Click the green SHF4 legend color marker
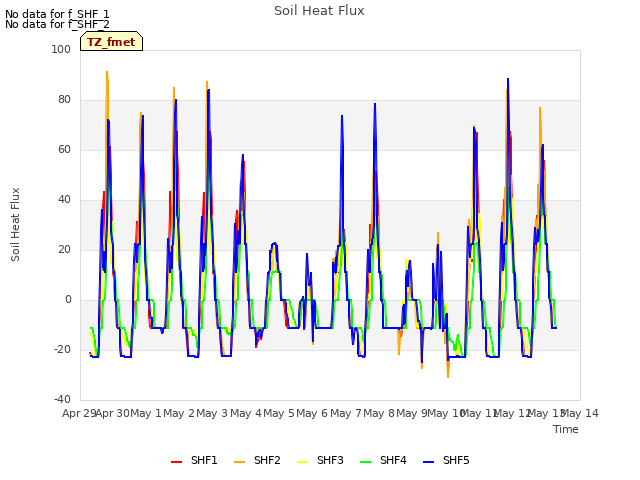Viewport: 640px width, 480px height. [366, 462]
